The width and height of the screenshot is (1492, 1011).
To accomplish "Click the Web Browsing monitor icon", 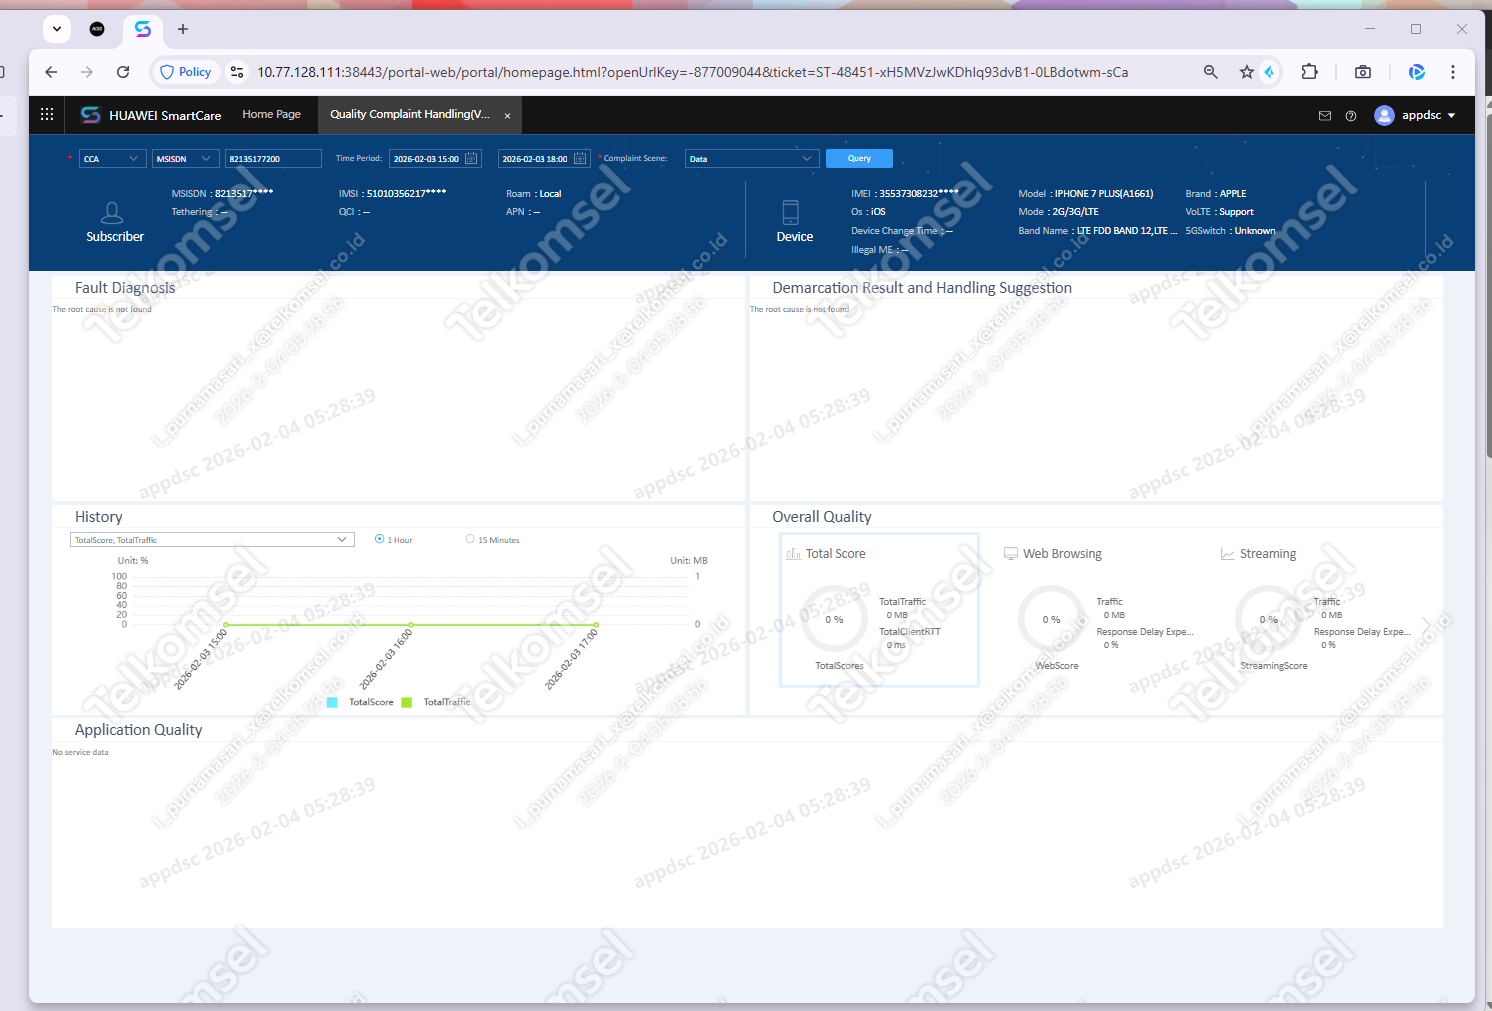I will click(x=1011, y=554).
